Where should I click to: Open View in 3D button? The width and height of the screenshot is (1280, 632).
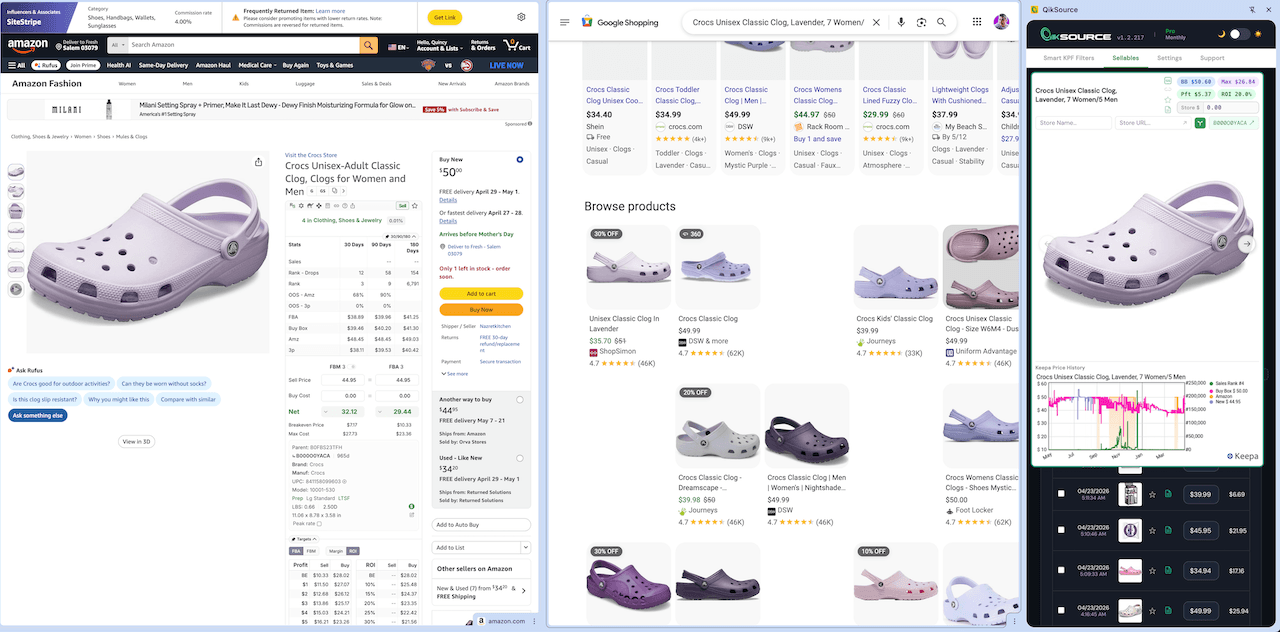[x=136, y=441]
